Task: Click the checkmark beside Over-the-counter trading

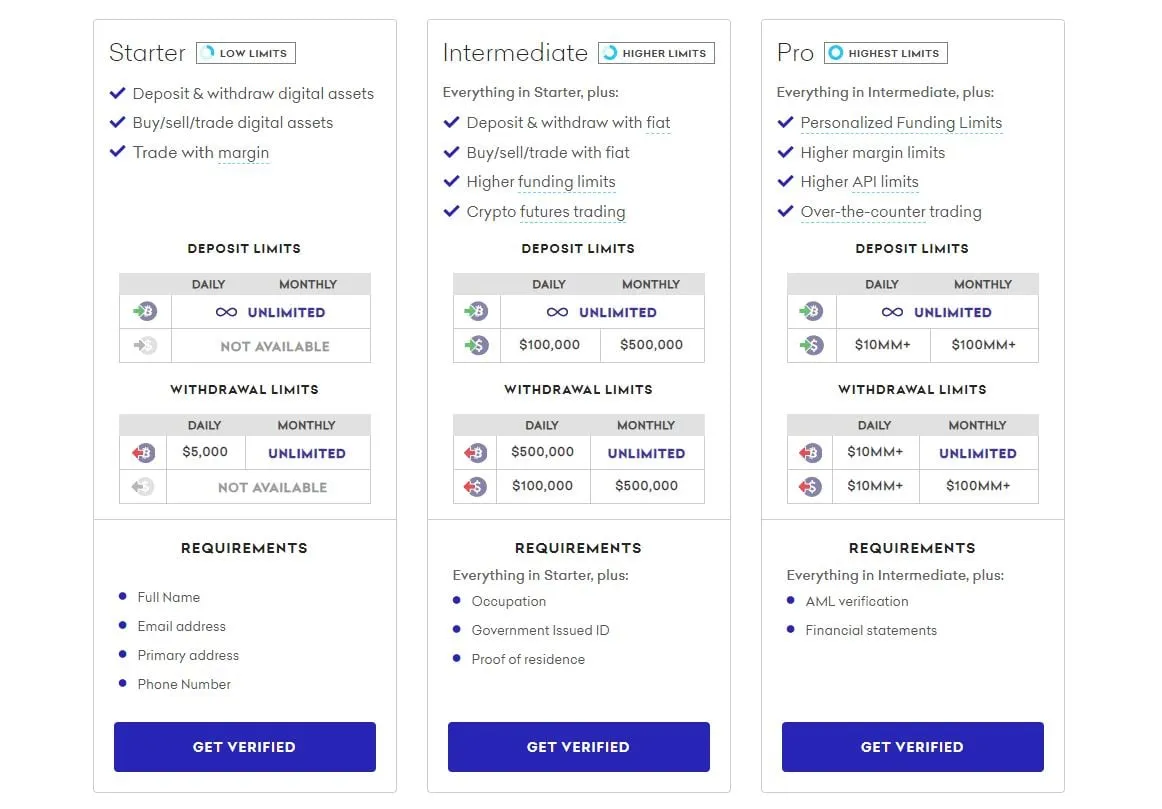Action: pos(785,211)
